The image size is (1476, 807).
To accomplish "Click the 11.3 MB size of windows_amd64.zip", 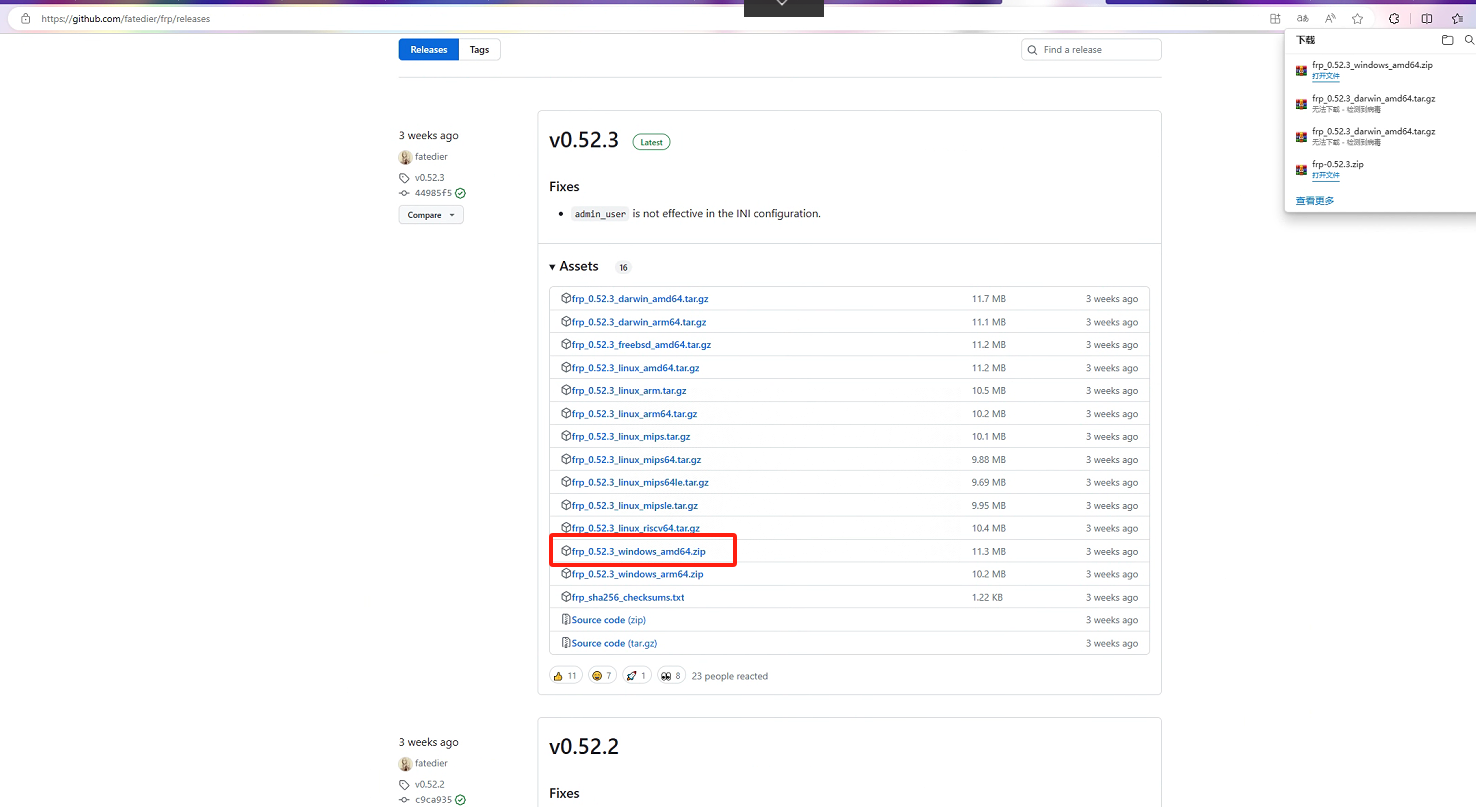I will click(989, 552).
